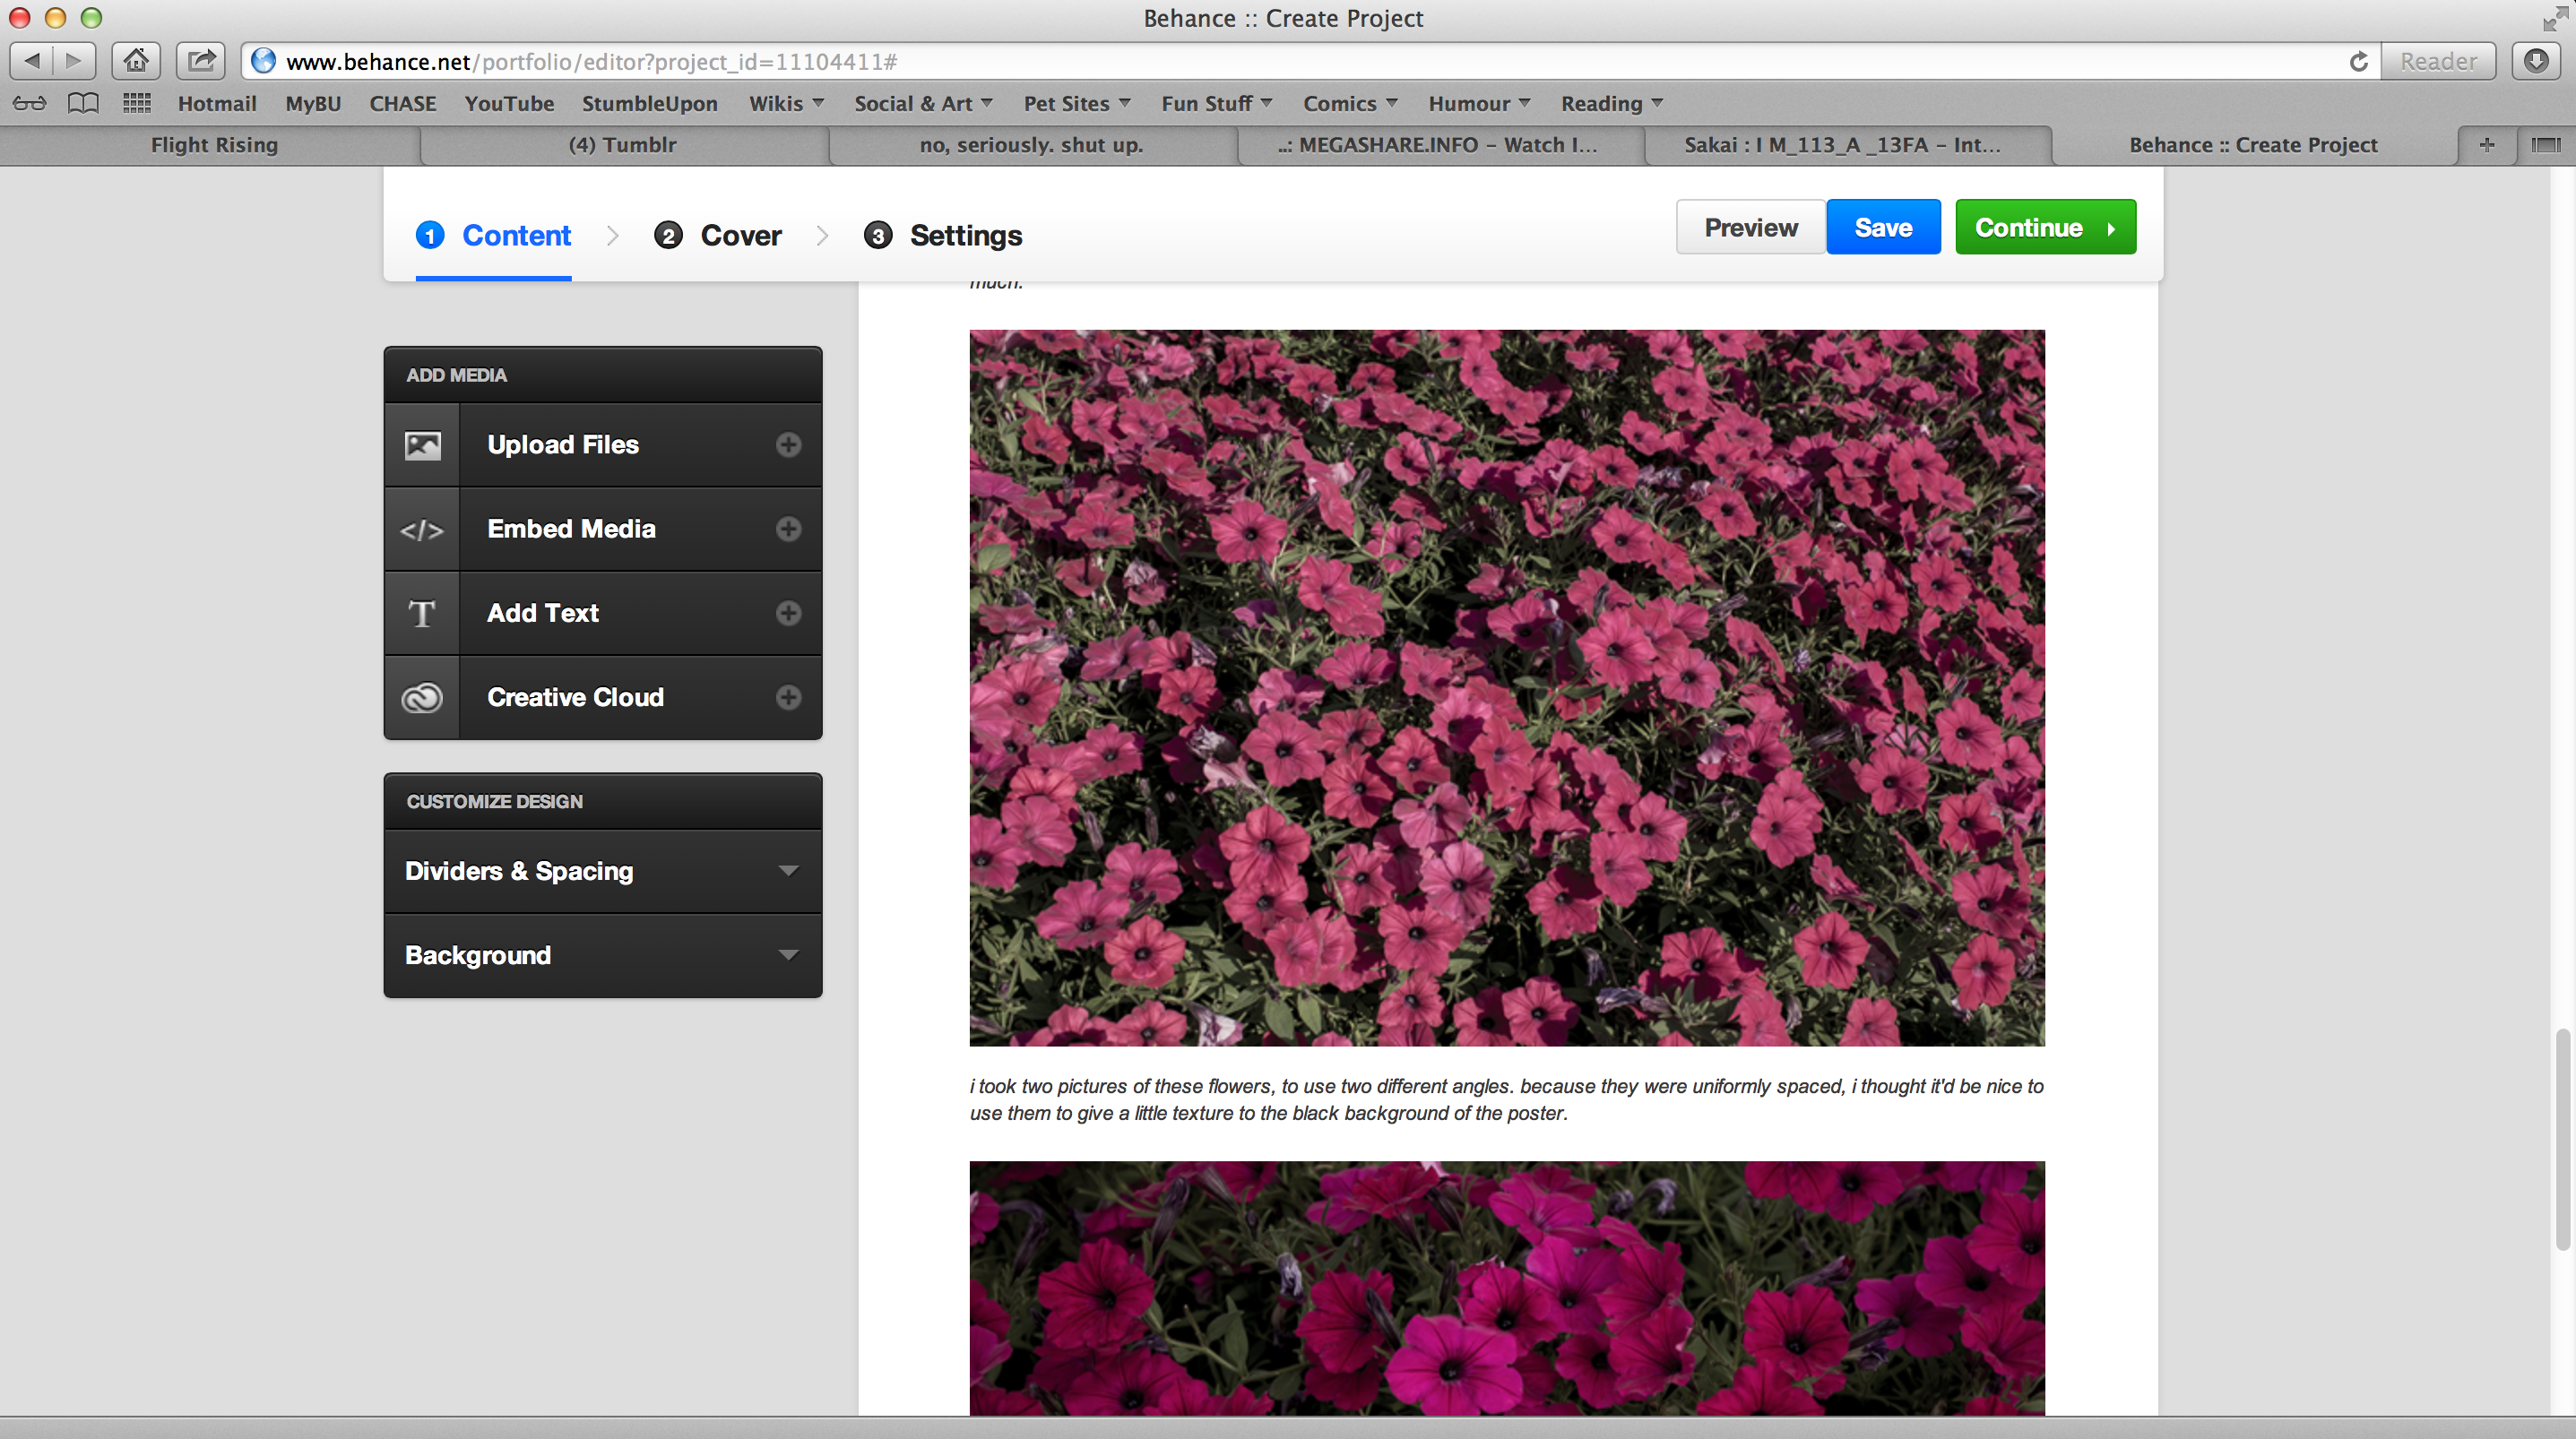The width and height of the screenshot is (2576, 1439).
Task: Open Top Sites grid icon
Action: [x=136, y=103]
